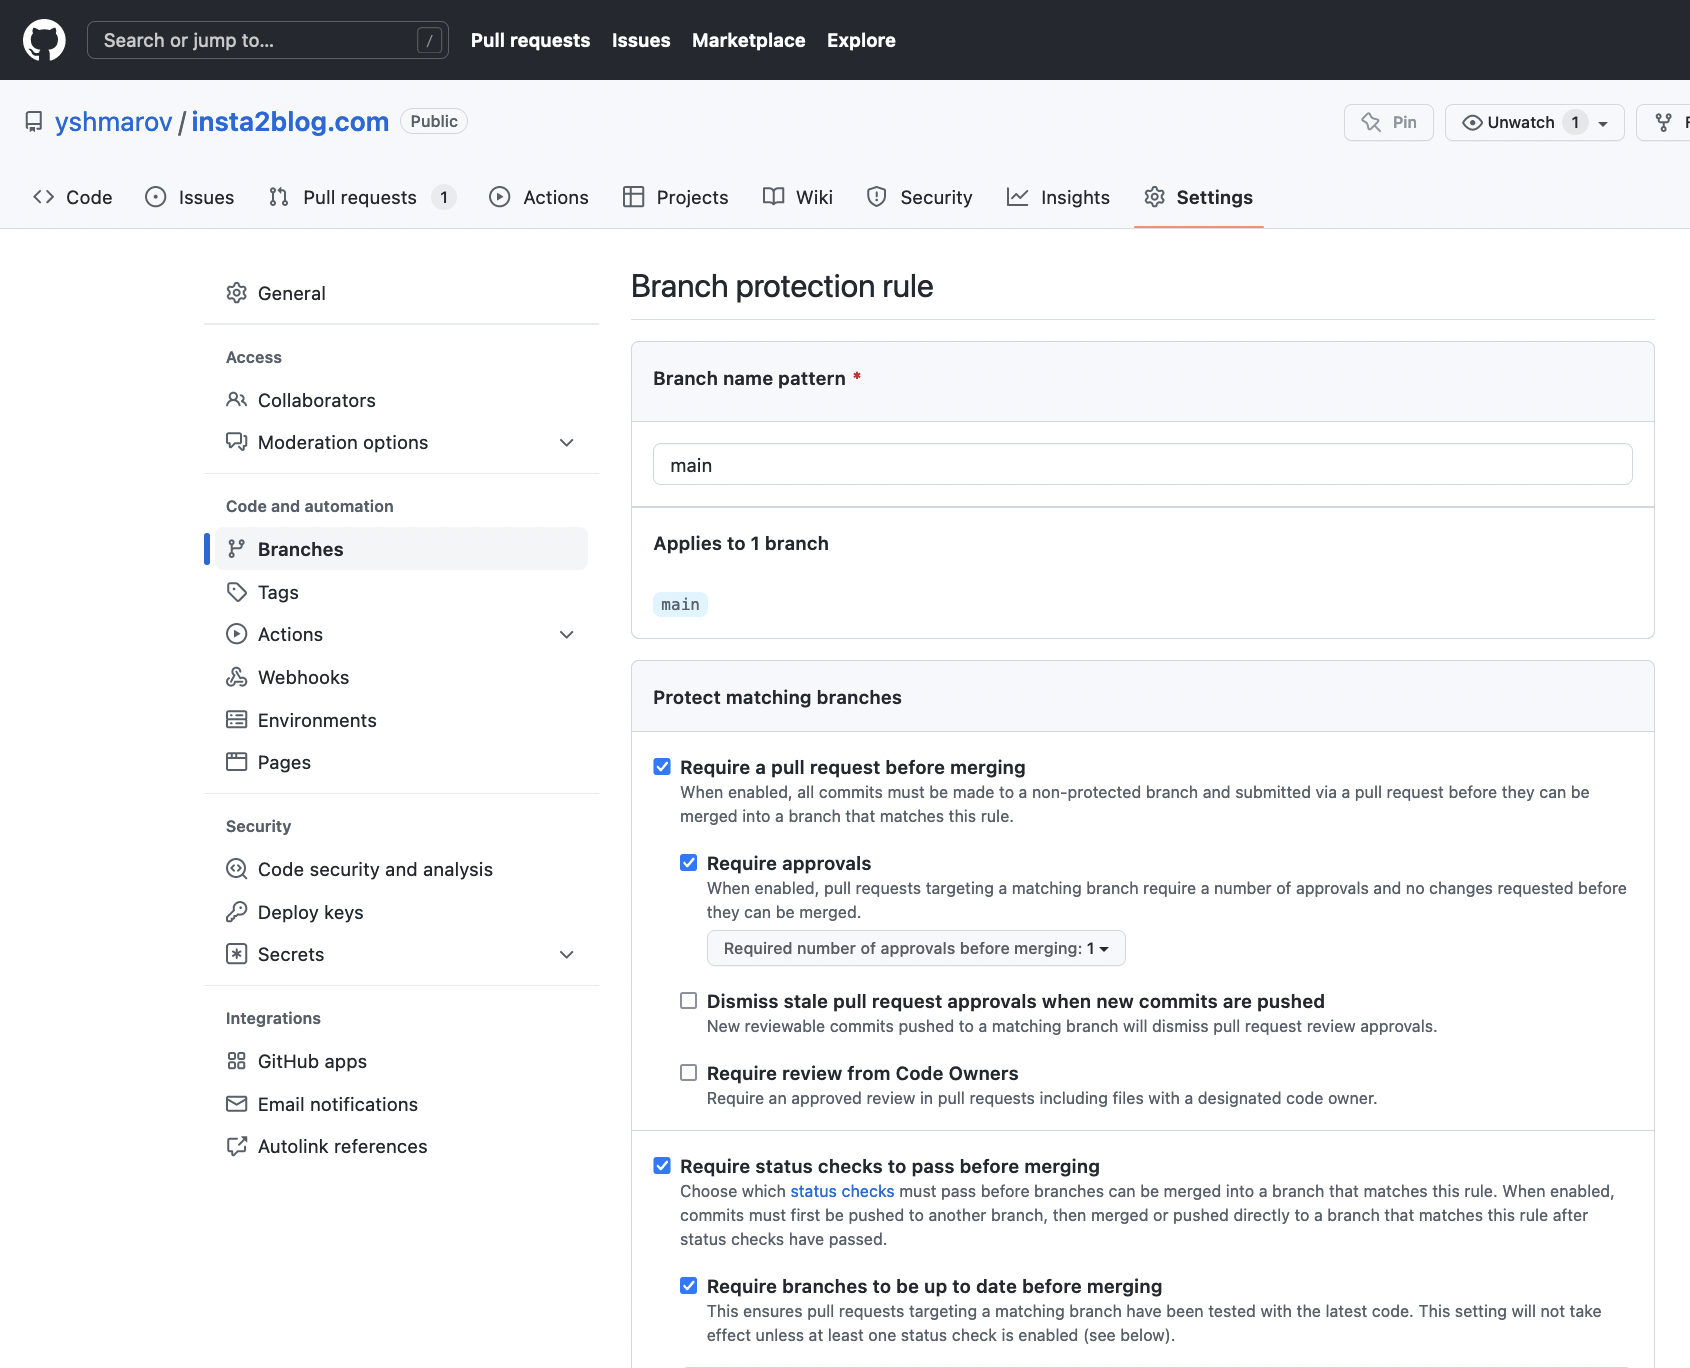The height and width of the screenshot is (1368, 1690).
Task: Expand the Moderation options chevron
Action: [567, 442]
